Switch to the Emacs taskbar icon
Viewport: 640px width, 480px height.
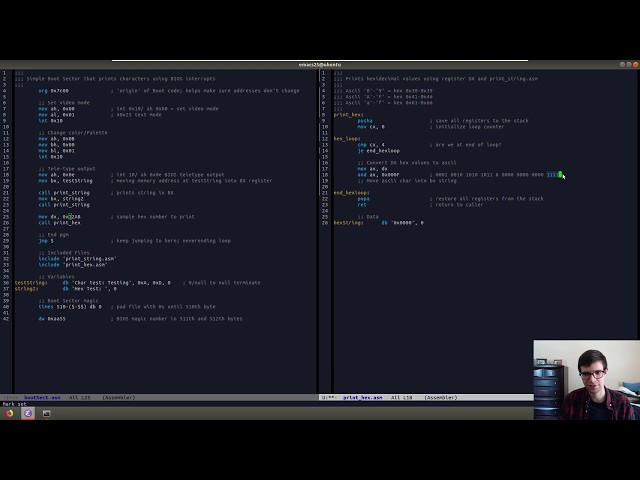coord(28,413)
